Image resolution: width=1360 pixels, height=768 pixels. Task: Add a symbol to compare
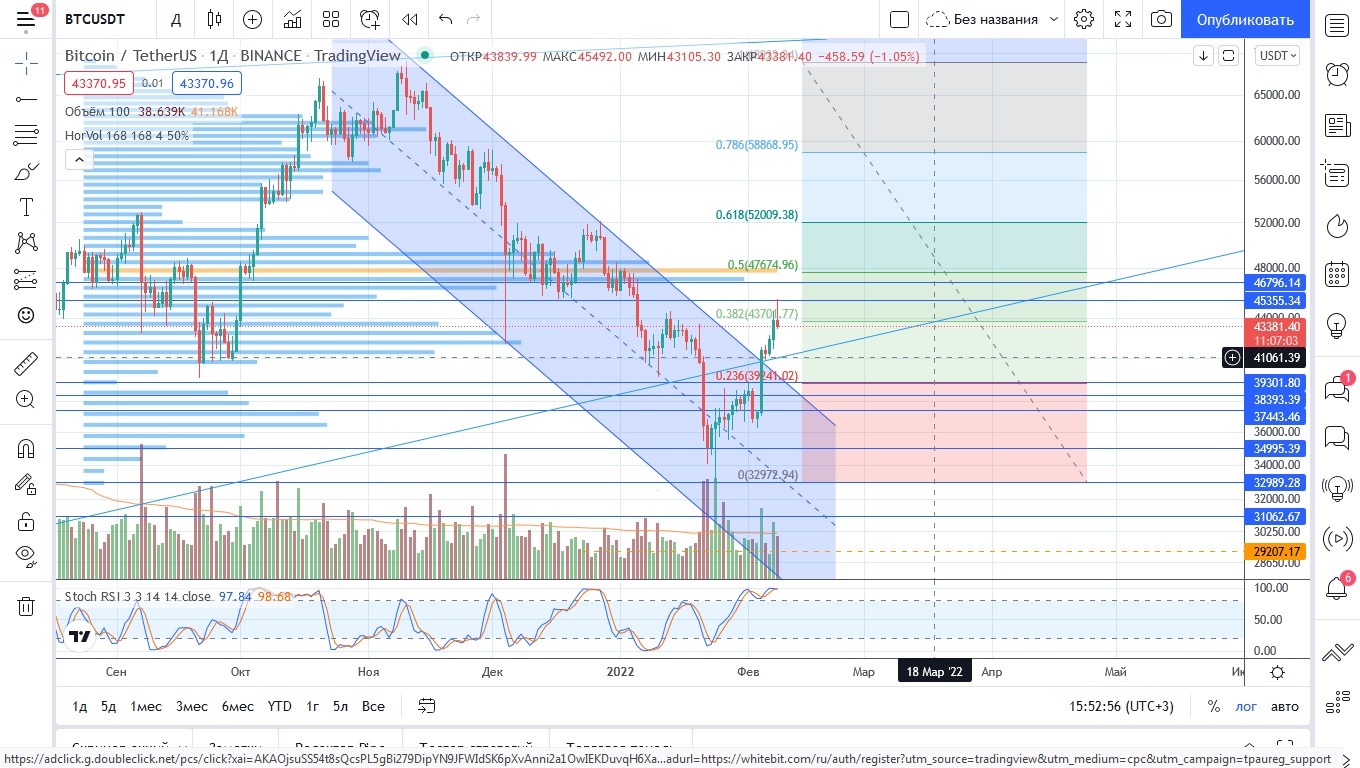253,19
